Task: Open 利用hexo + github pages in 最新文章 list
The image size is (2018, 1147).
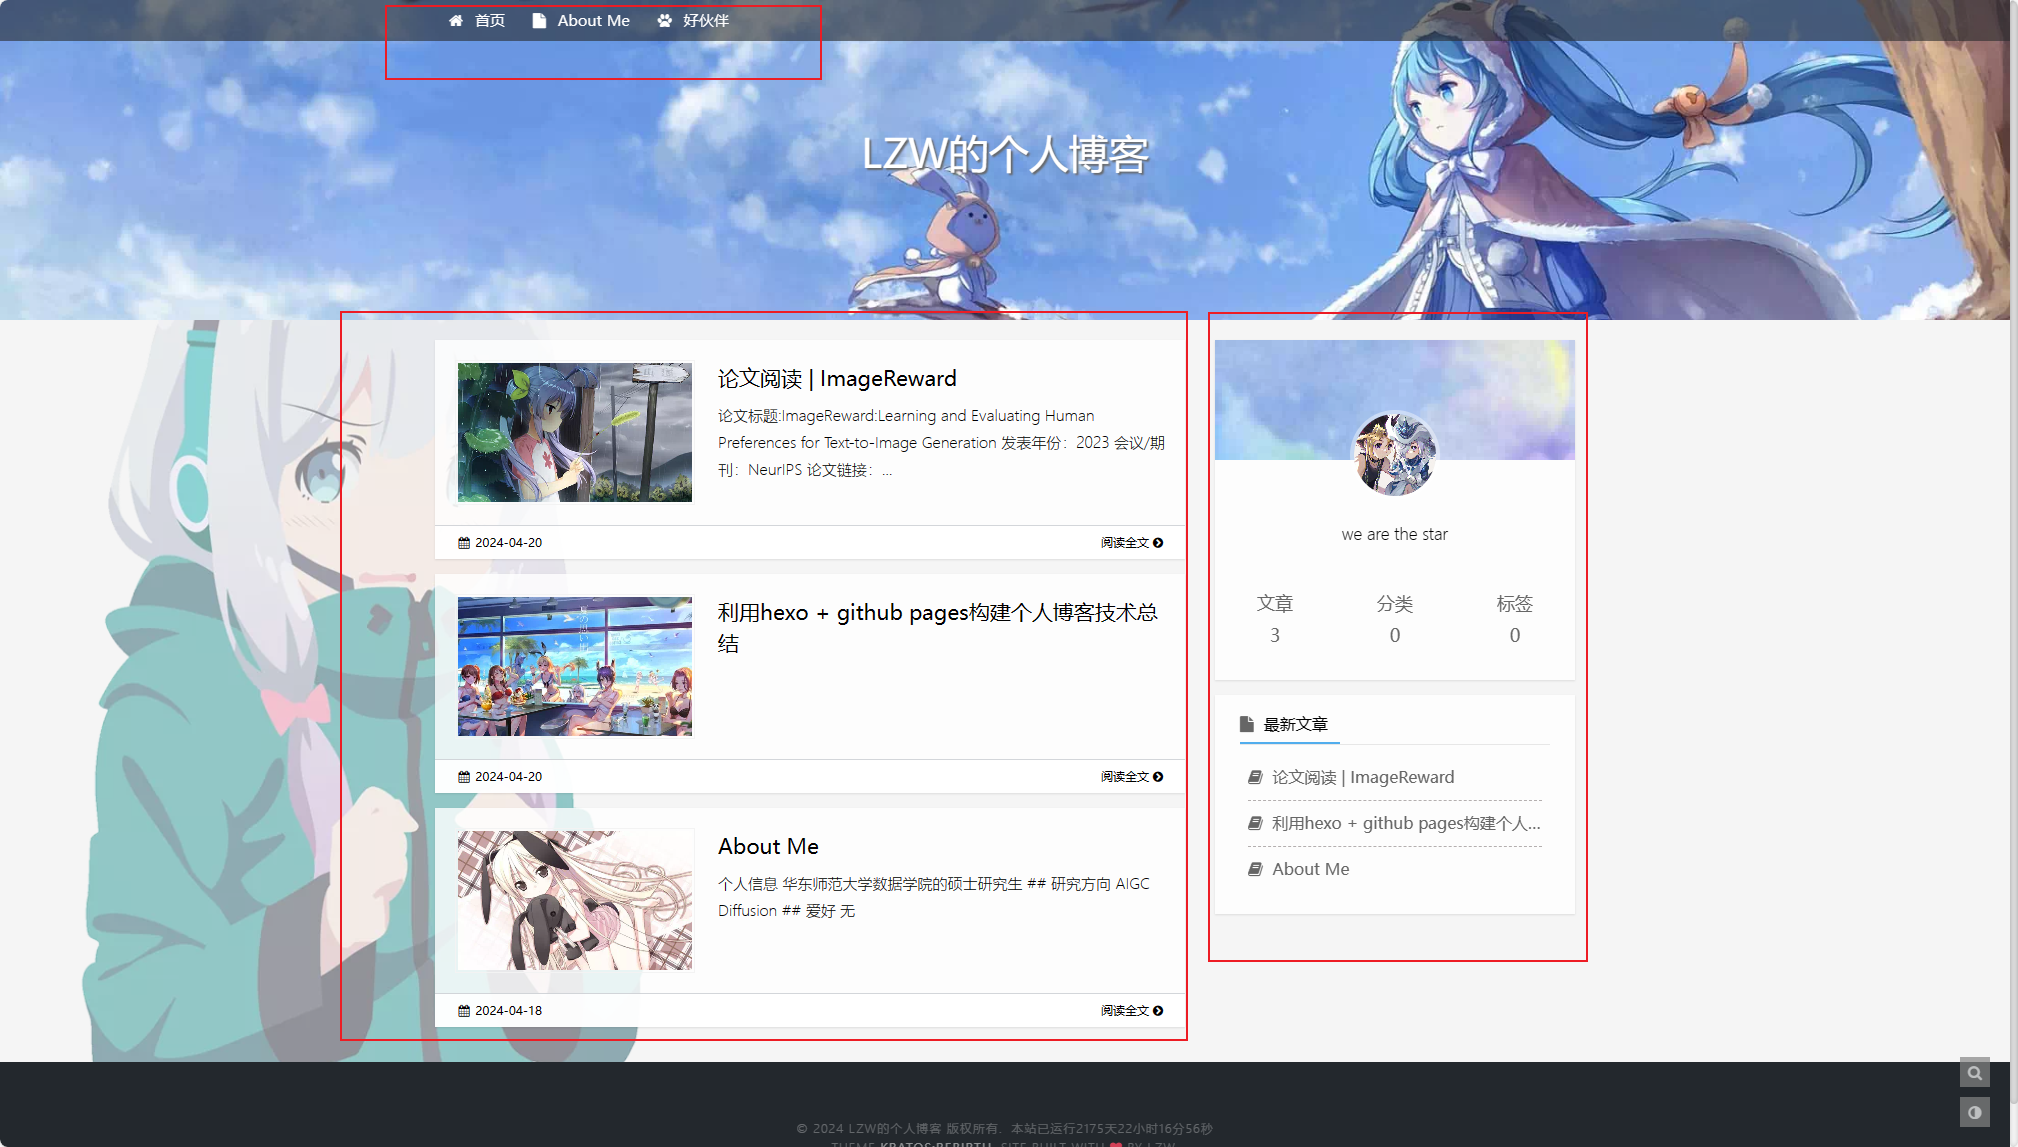Action: point(1405,823)
